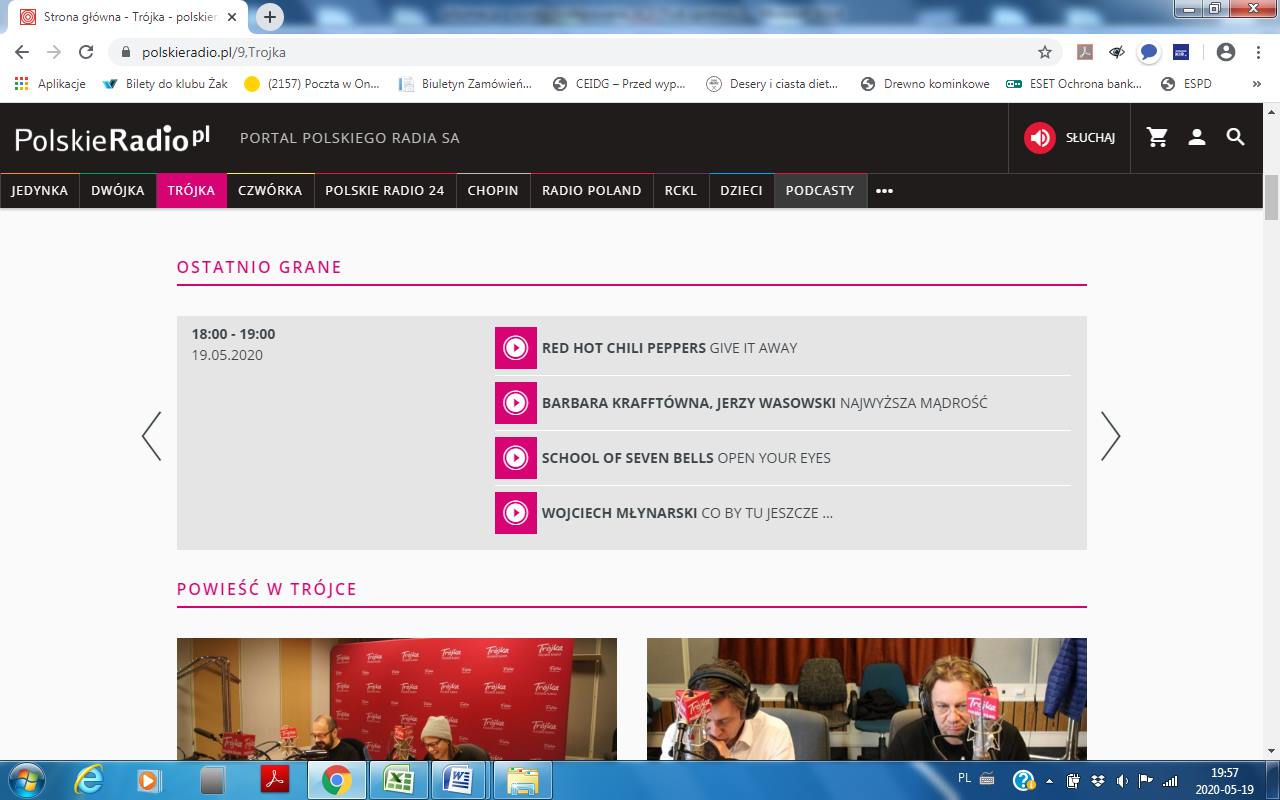Open ESET Ochrona bank bookmark
Screen dimensions: 1280x800
pos(1074,84)
